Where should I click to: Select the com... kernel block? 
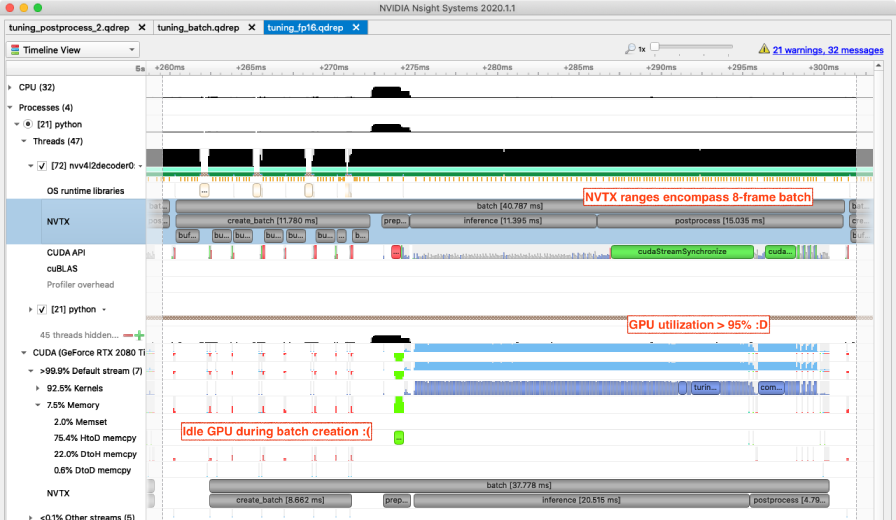(771, 387)
